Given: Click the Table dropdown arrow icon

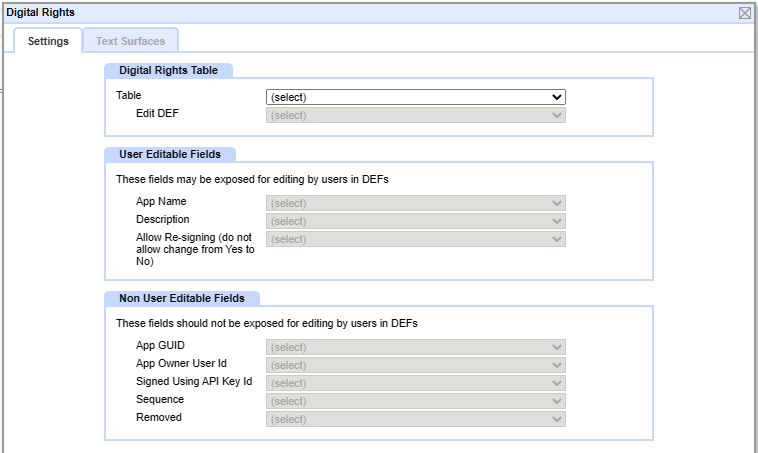Looking at the screenshot, I should 556,97.
